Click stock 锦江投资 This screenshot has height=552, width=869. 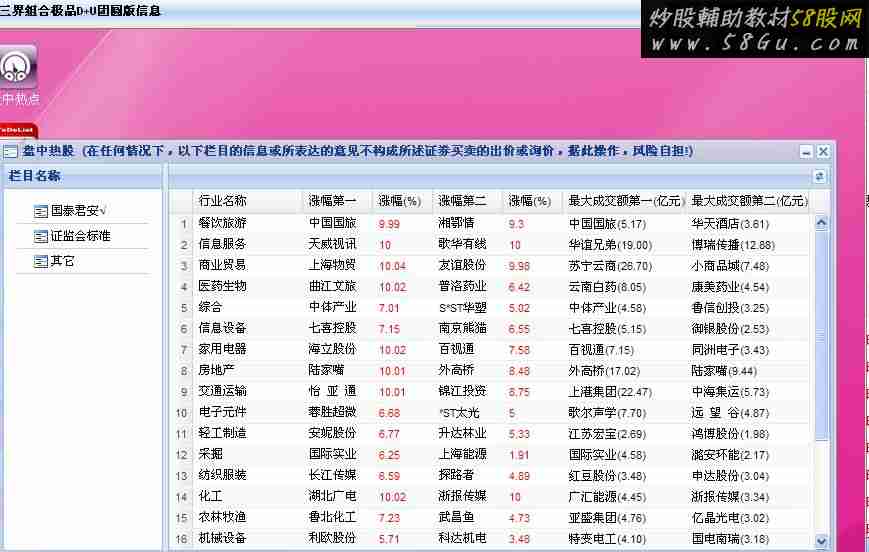pos(462,391)
